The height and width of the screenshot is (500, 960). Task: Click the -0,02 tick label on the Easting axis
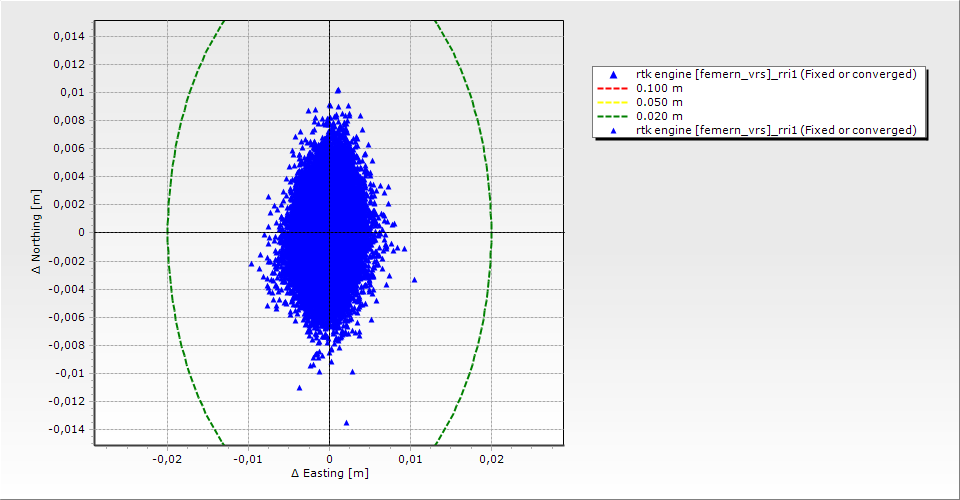[167, 459]
